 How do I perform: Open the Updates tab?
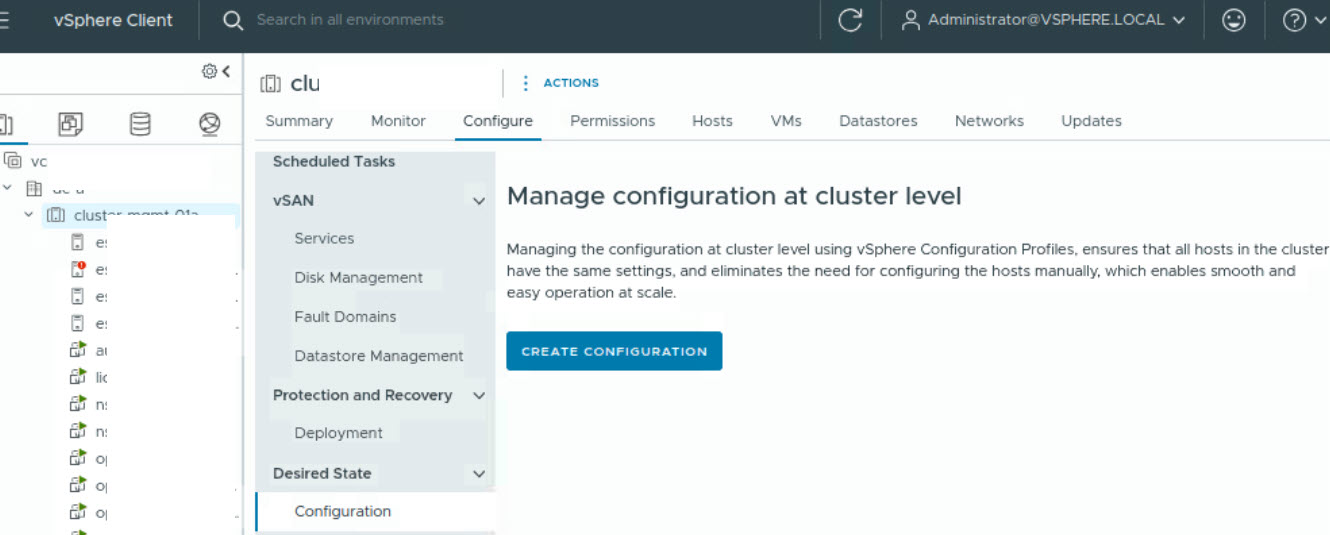[1091, 121]
